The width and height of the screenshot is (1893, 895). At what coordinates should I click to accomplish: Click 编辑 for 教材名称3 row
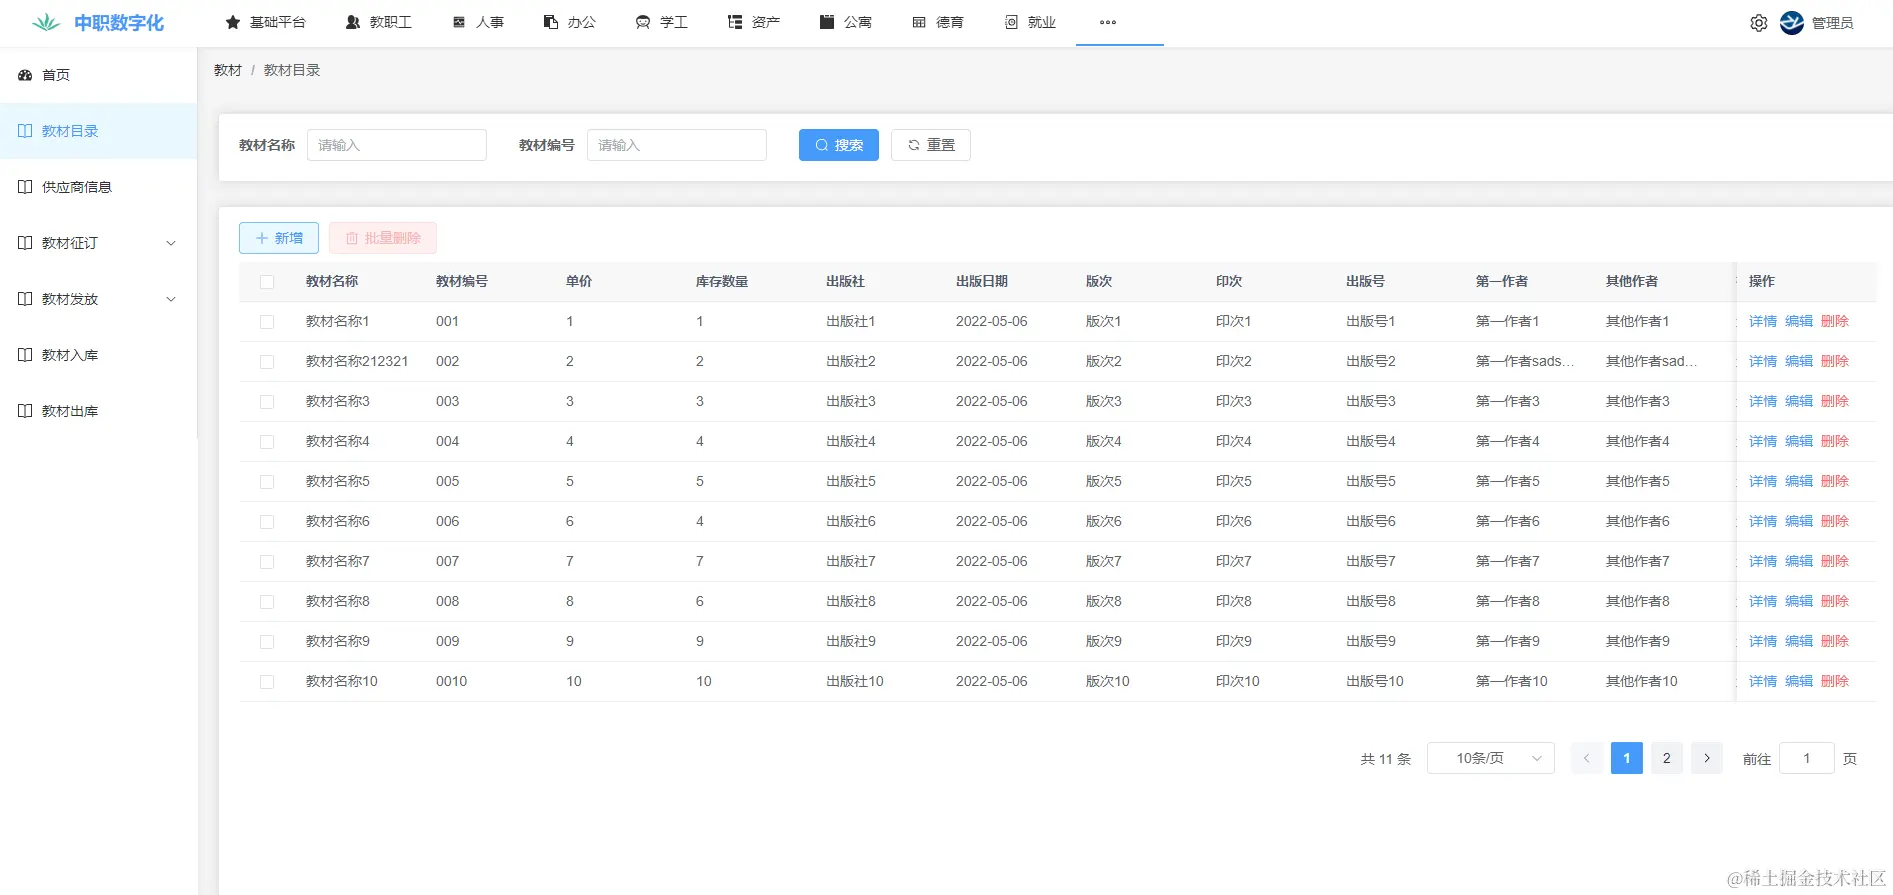(x=1799, y=401)
